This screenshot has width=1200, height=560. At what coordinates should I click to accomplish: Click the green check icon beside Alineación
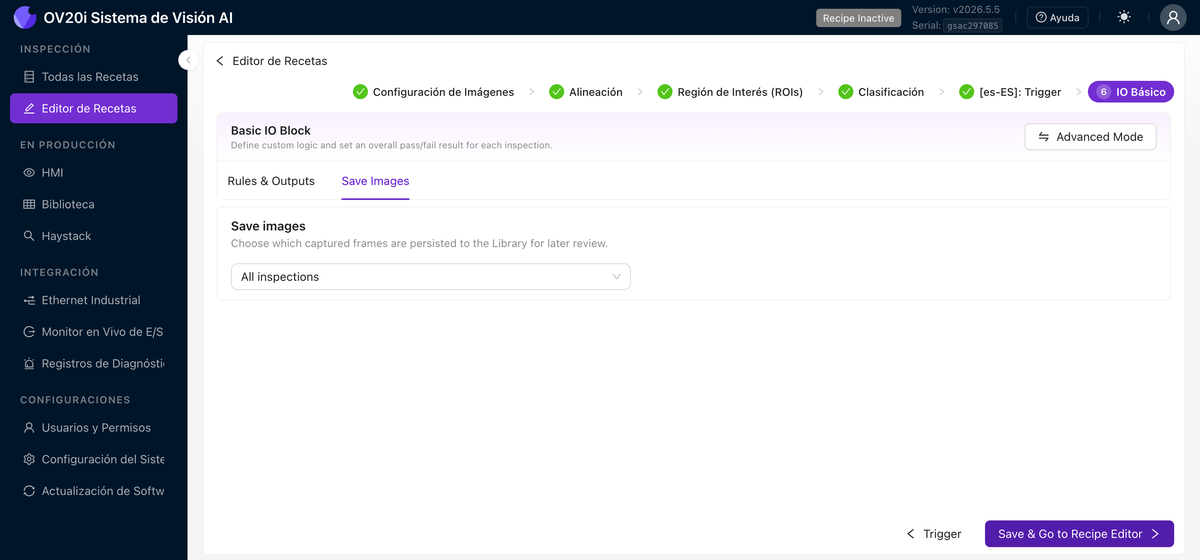coord(556,92)
